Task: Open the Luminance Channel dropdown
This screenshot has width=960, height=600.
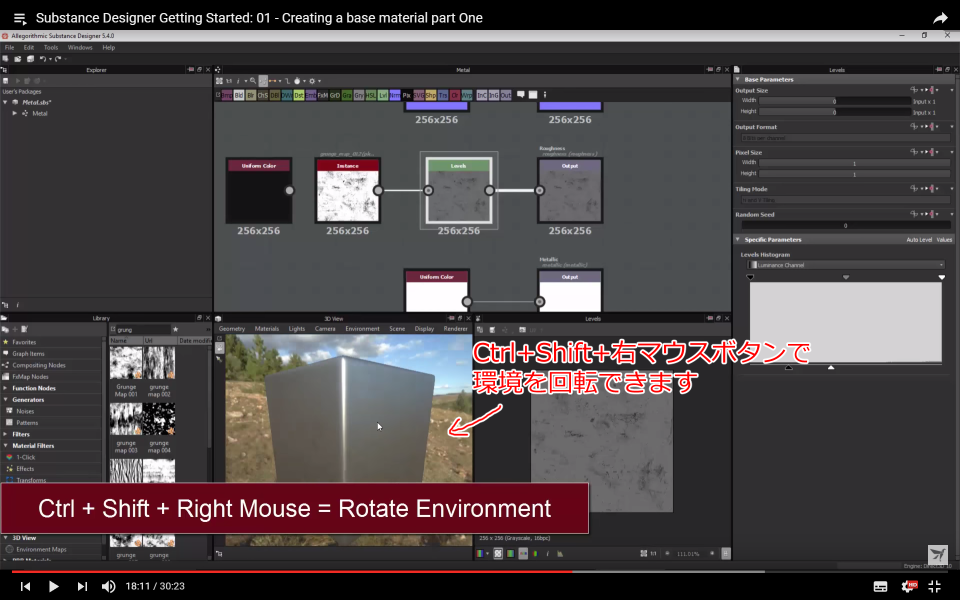Action: (x=846, y=265)
